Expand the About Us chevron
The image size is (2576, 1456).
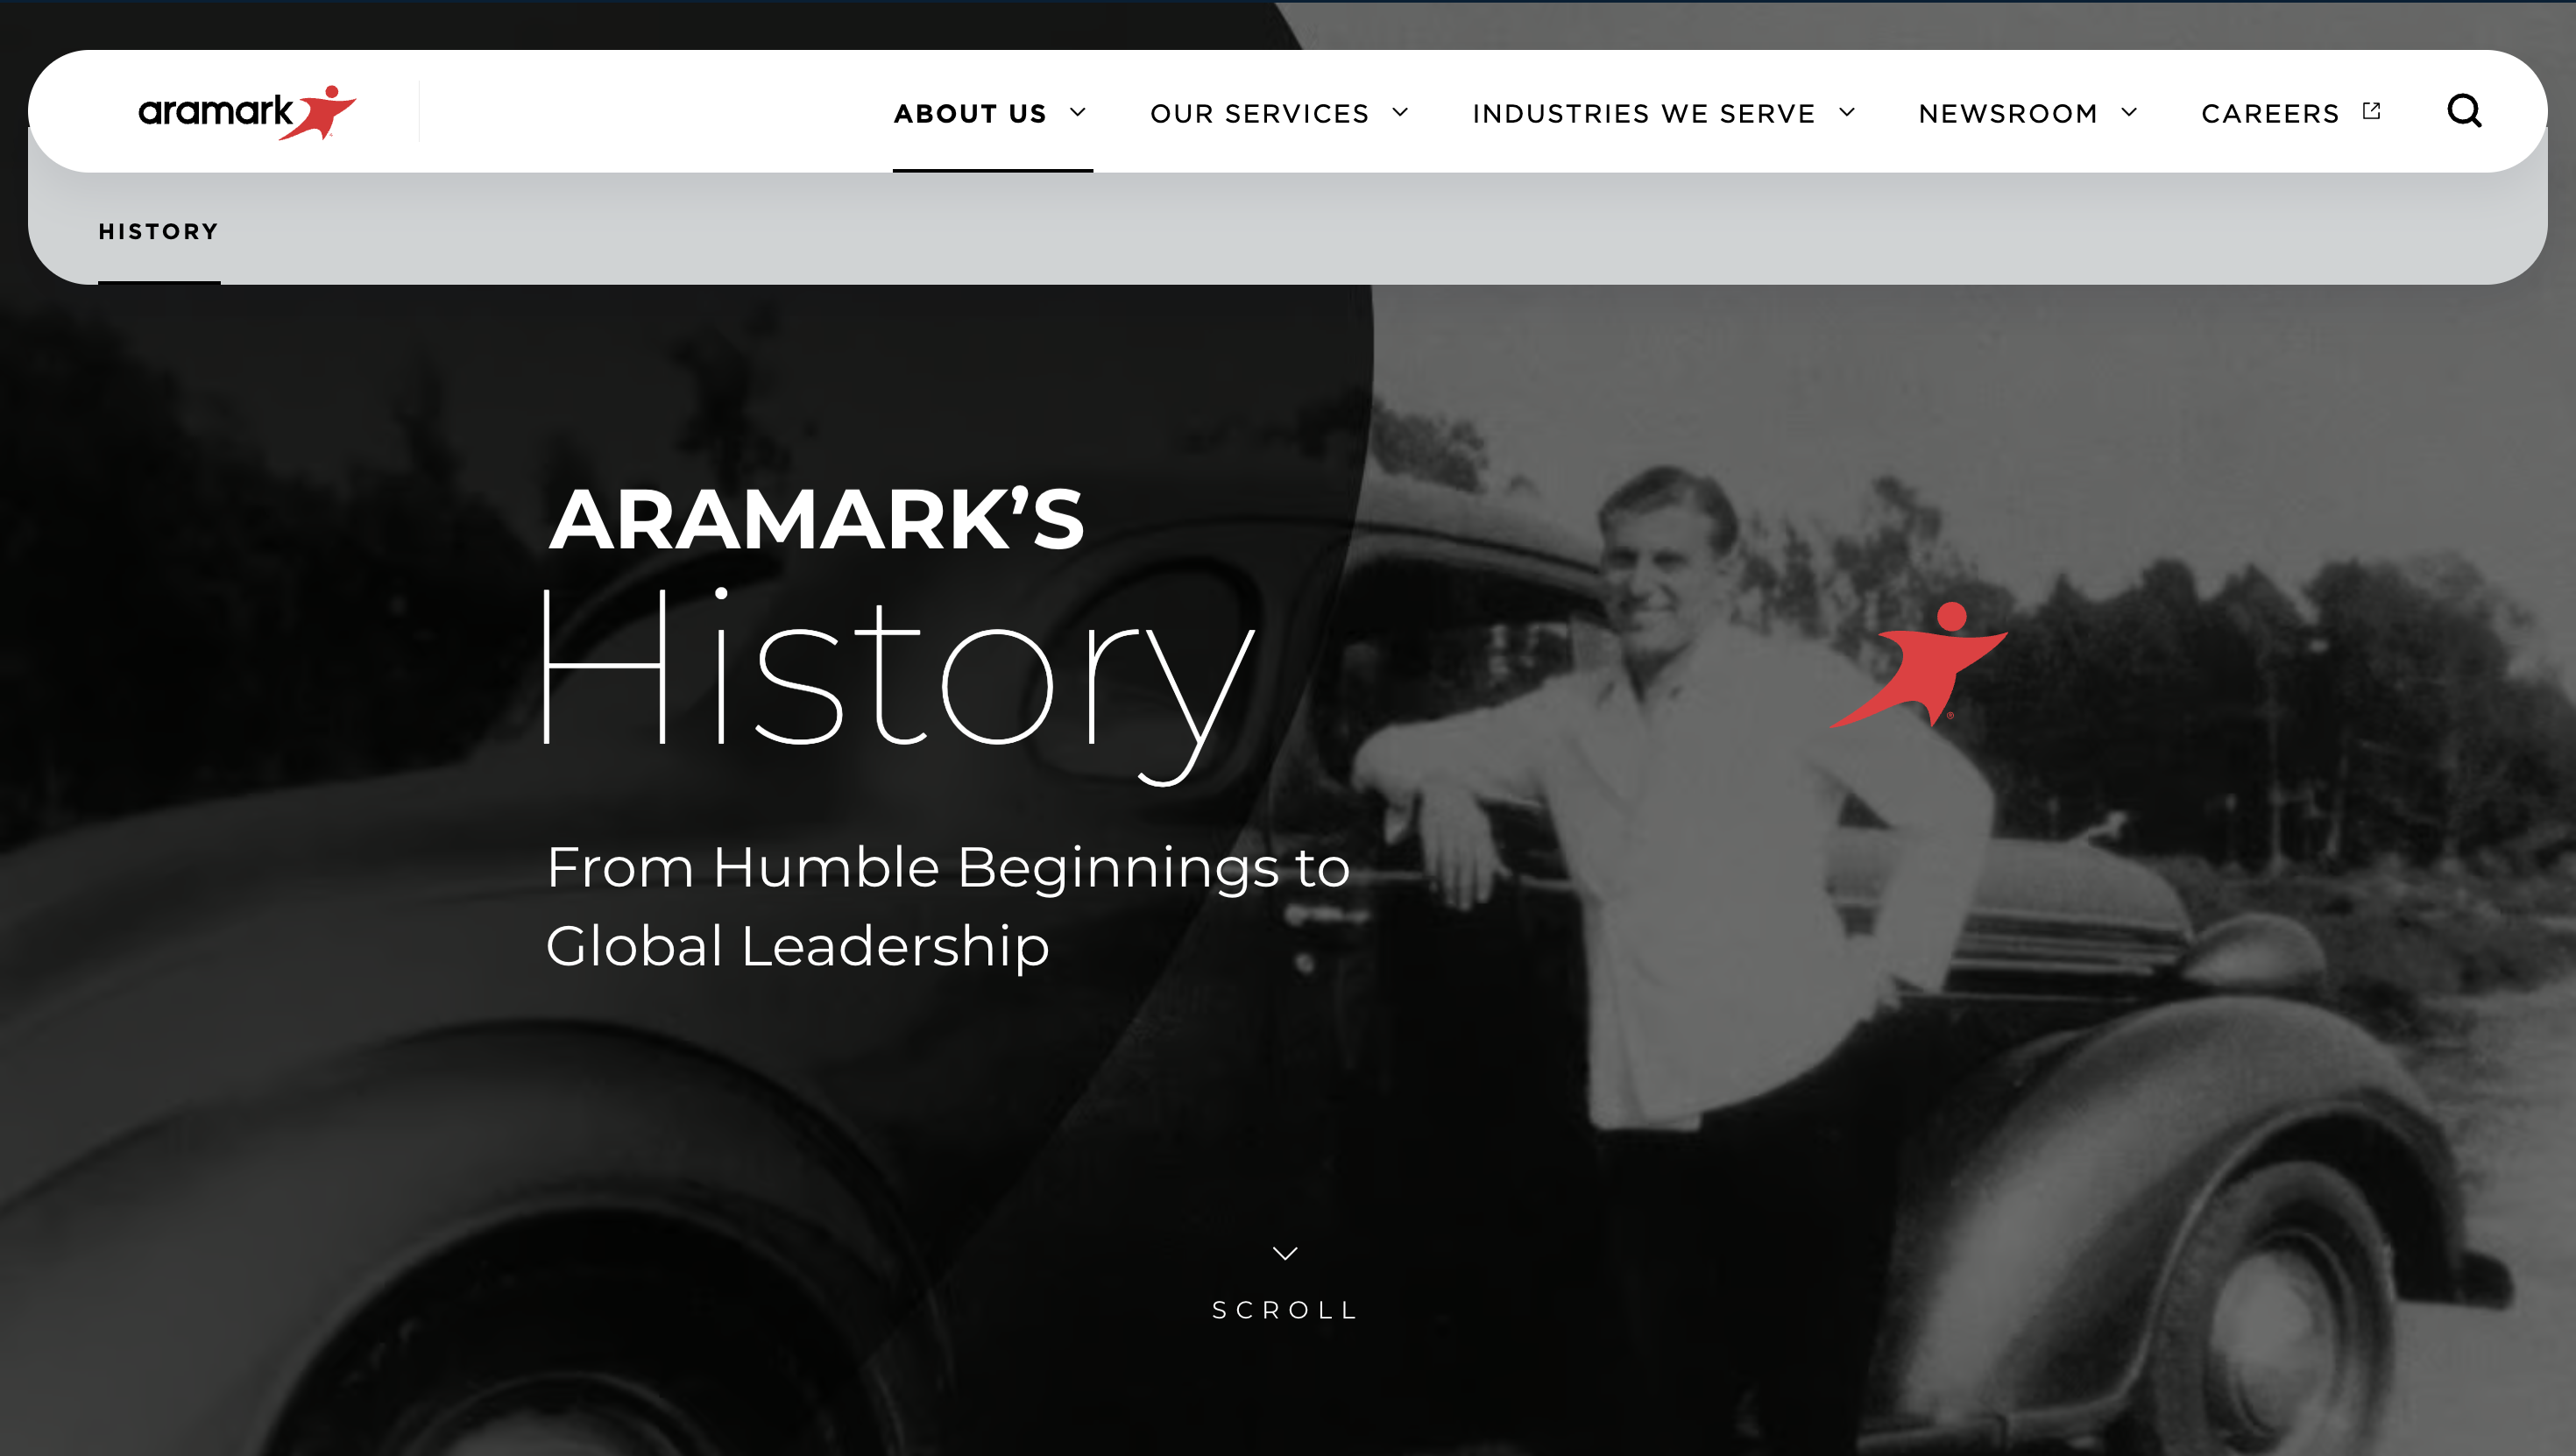pos(1078,112)
